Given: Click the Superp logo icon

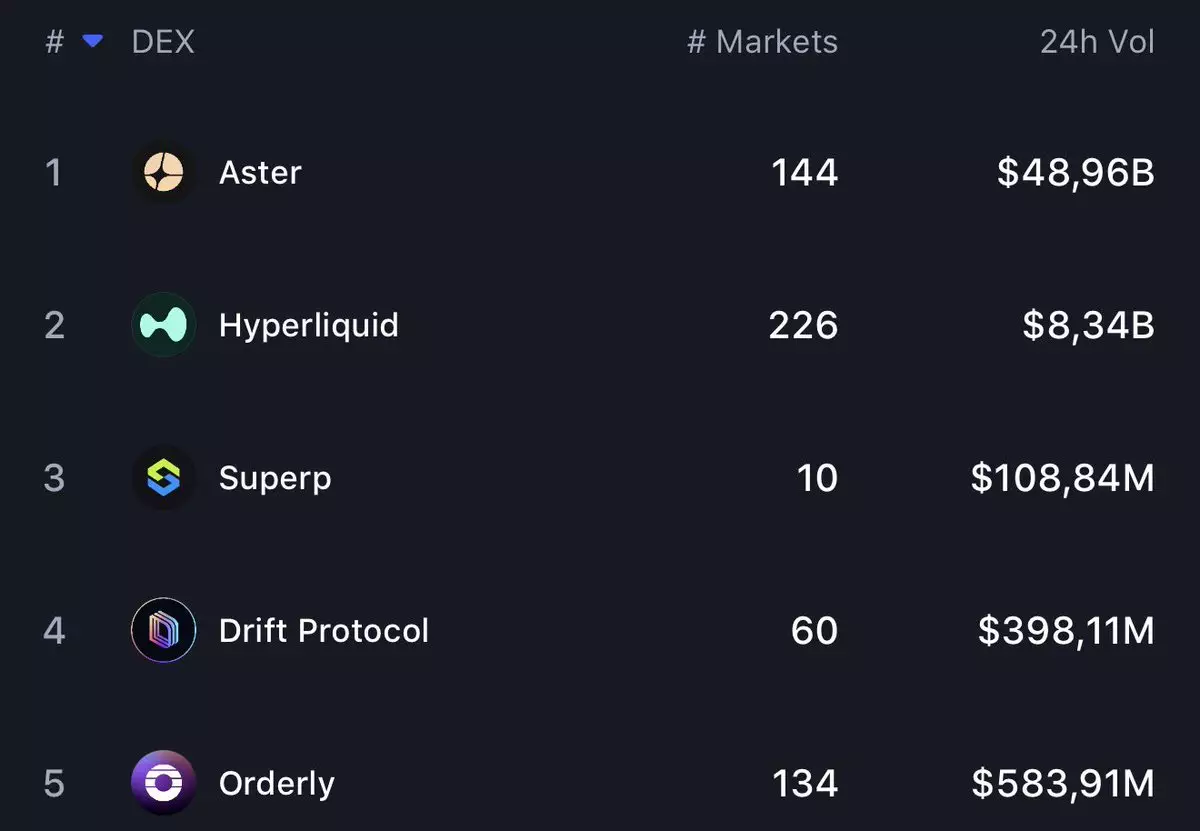Looking at the screenshot, I should [x=163, y=478].
